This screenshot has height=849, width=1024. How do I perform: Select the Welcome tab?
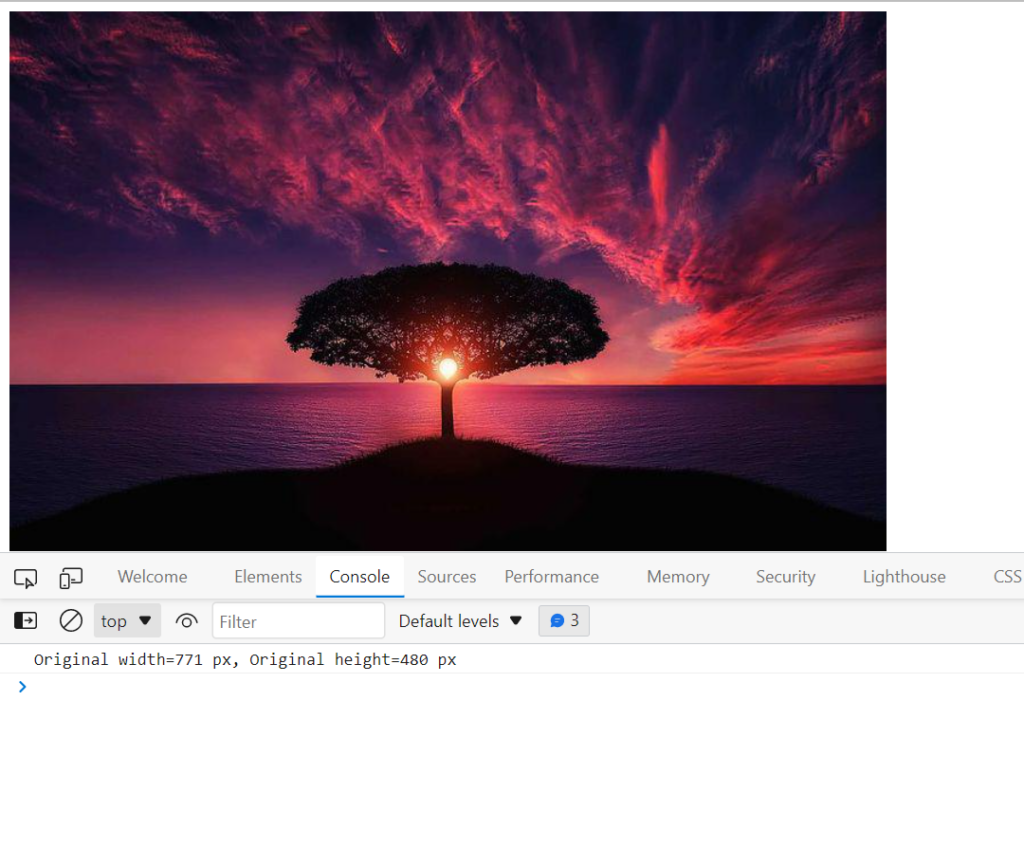point(152,576)
